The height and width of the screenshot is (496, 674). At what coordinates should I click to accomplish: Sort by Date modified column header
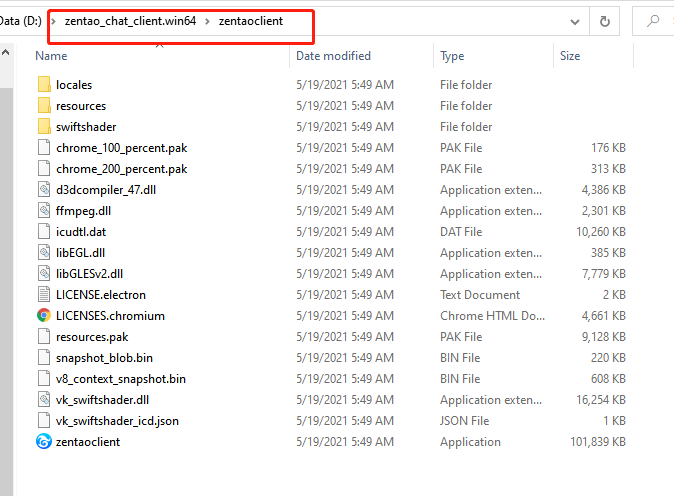333,56
